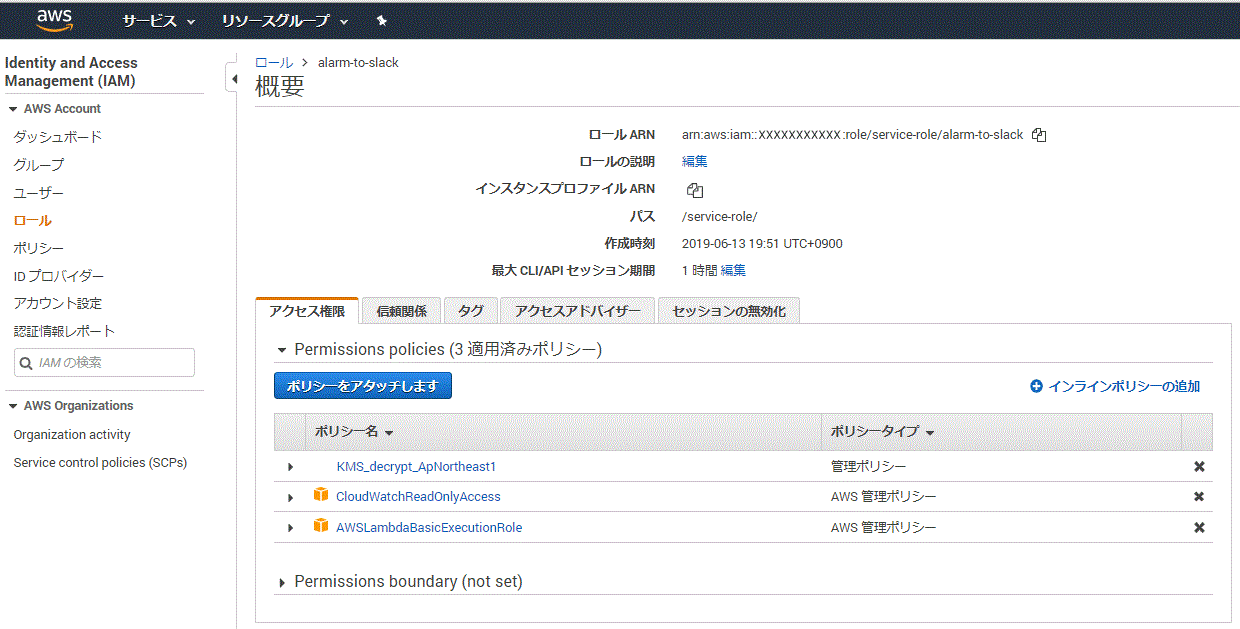Click the ポリシーをアタッチします button
This screenshot has width=1240, height=629.
click(363, 386)
